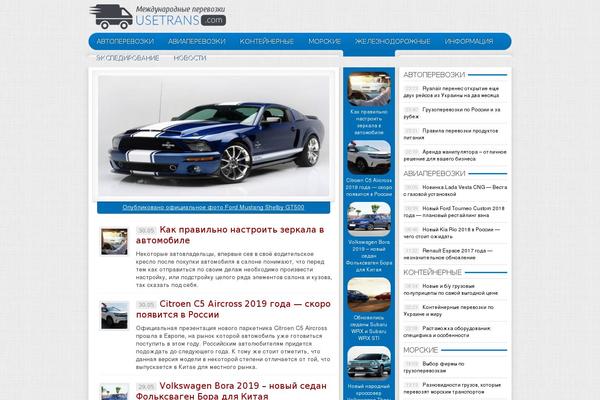Open Volkswagen Bora thumbnail in main article list

tap(114, 392)
